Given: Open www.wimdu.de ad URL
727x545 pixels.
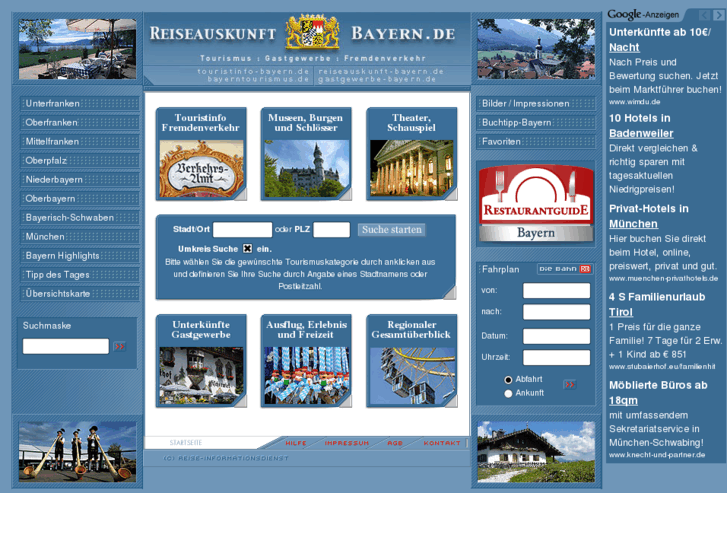Looking at the screenshot, I should click(634, 102).
